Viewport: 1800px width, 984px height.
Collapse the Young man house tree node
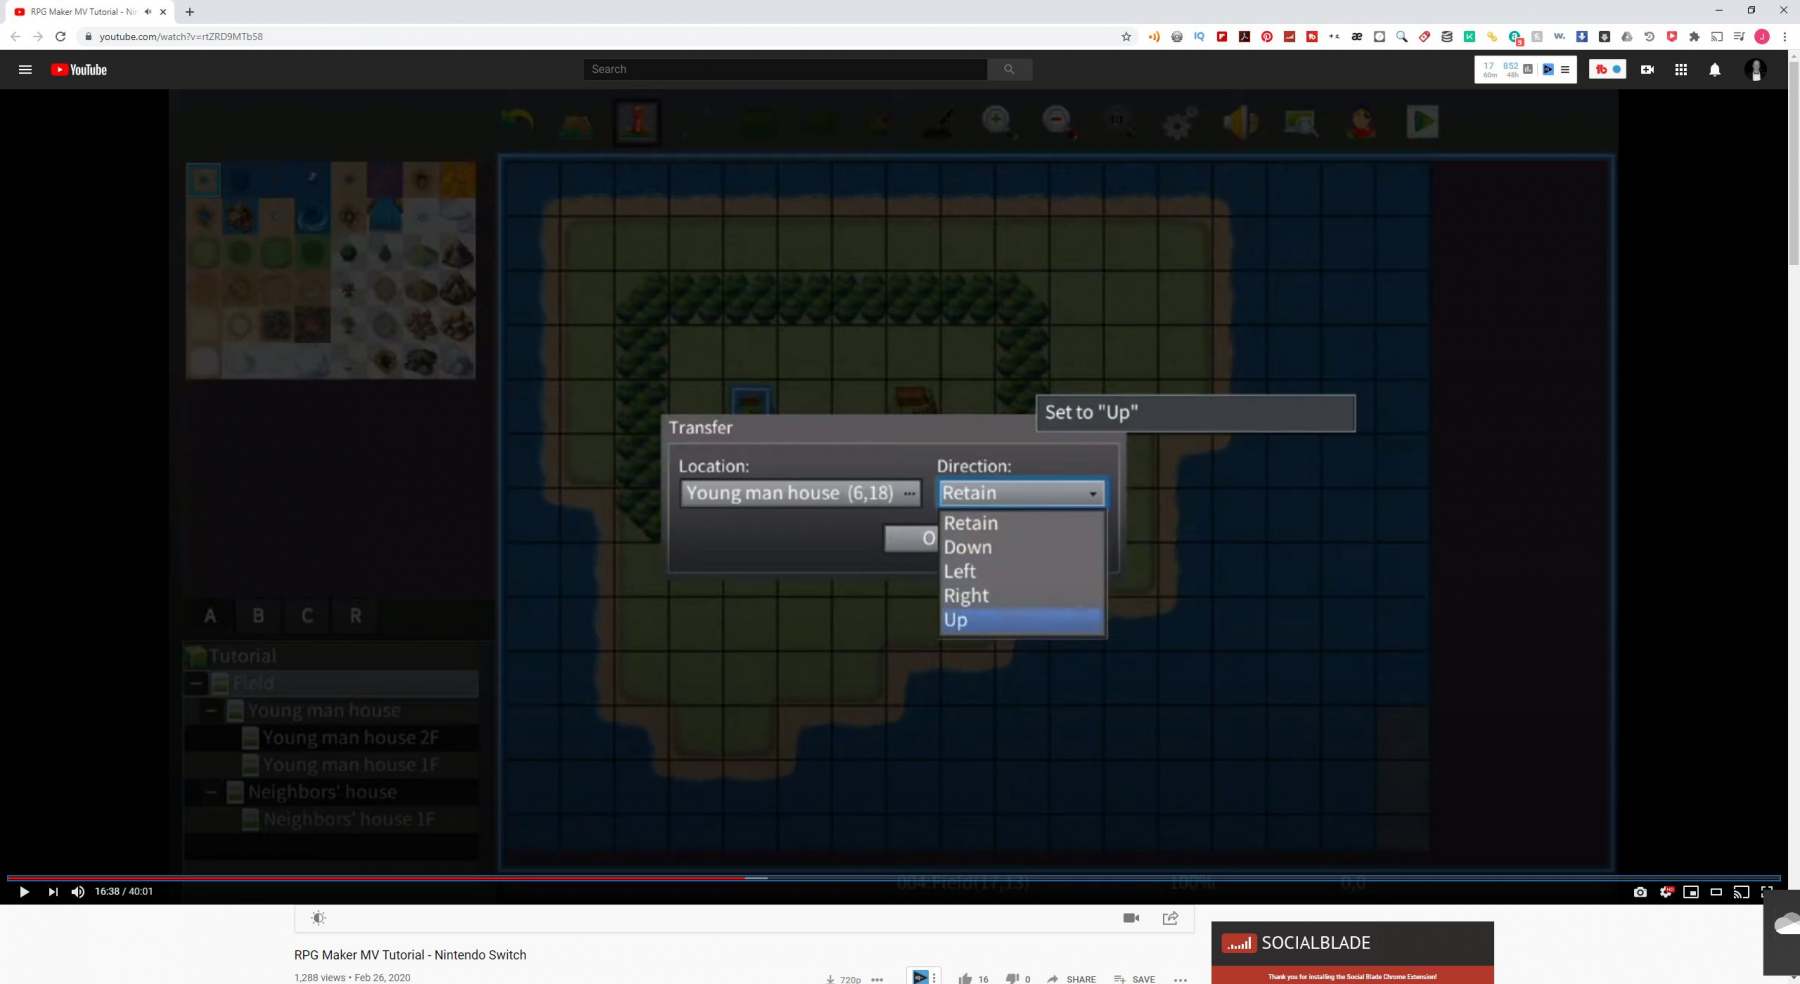211,711
